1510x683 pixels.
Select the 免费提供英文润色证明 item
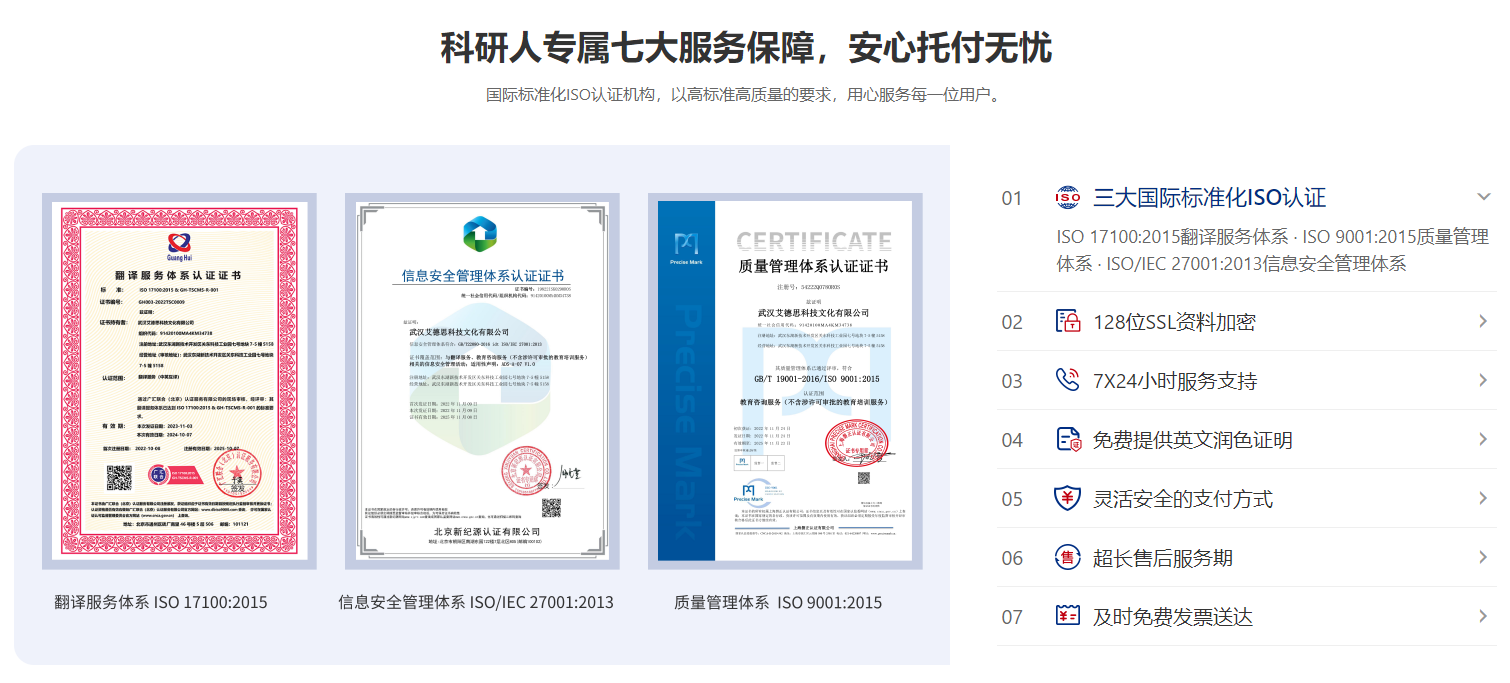click(x=1192, y=440)
